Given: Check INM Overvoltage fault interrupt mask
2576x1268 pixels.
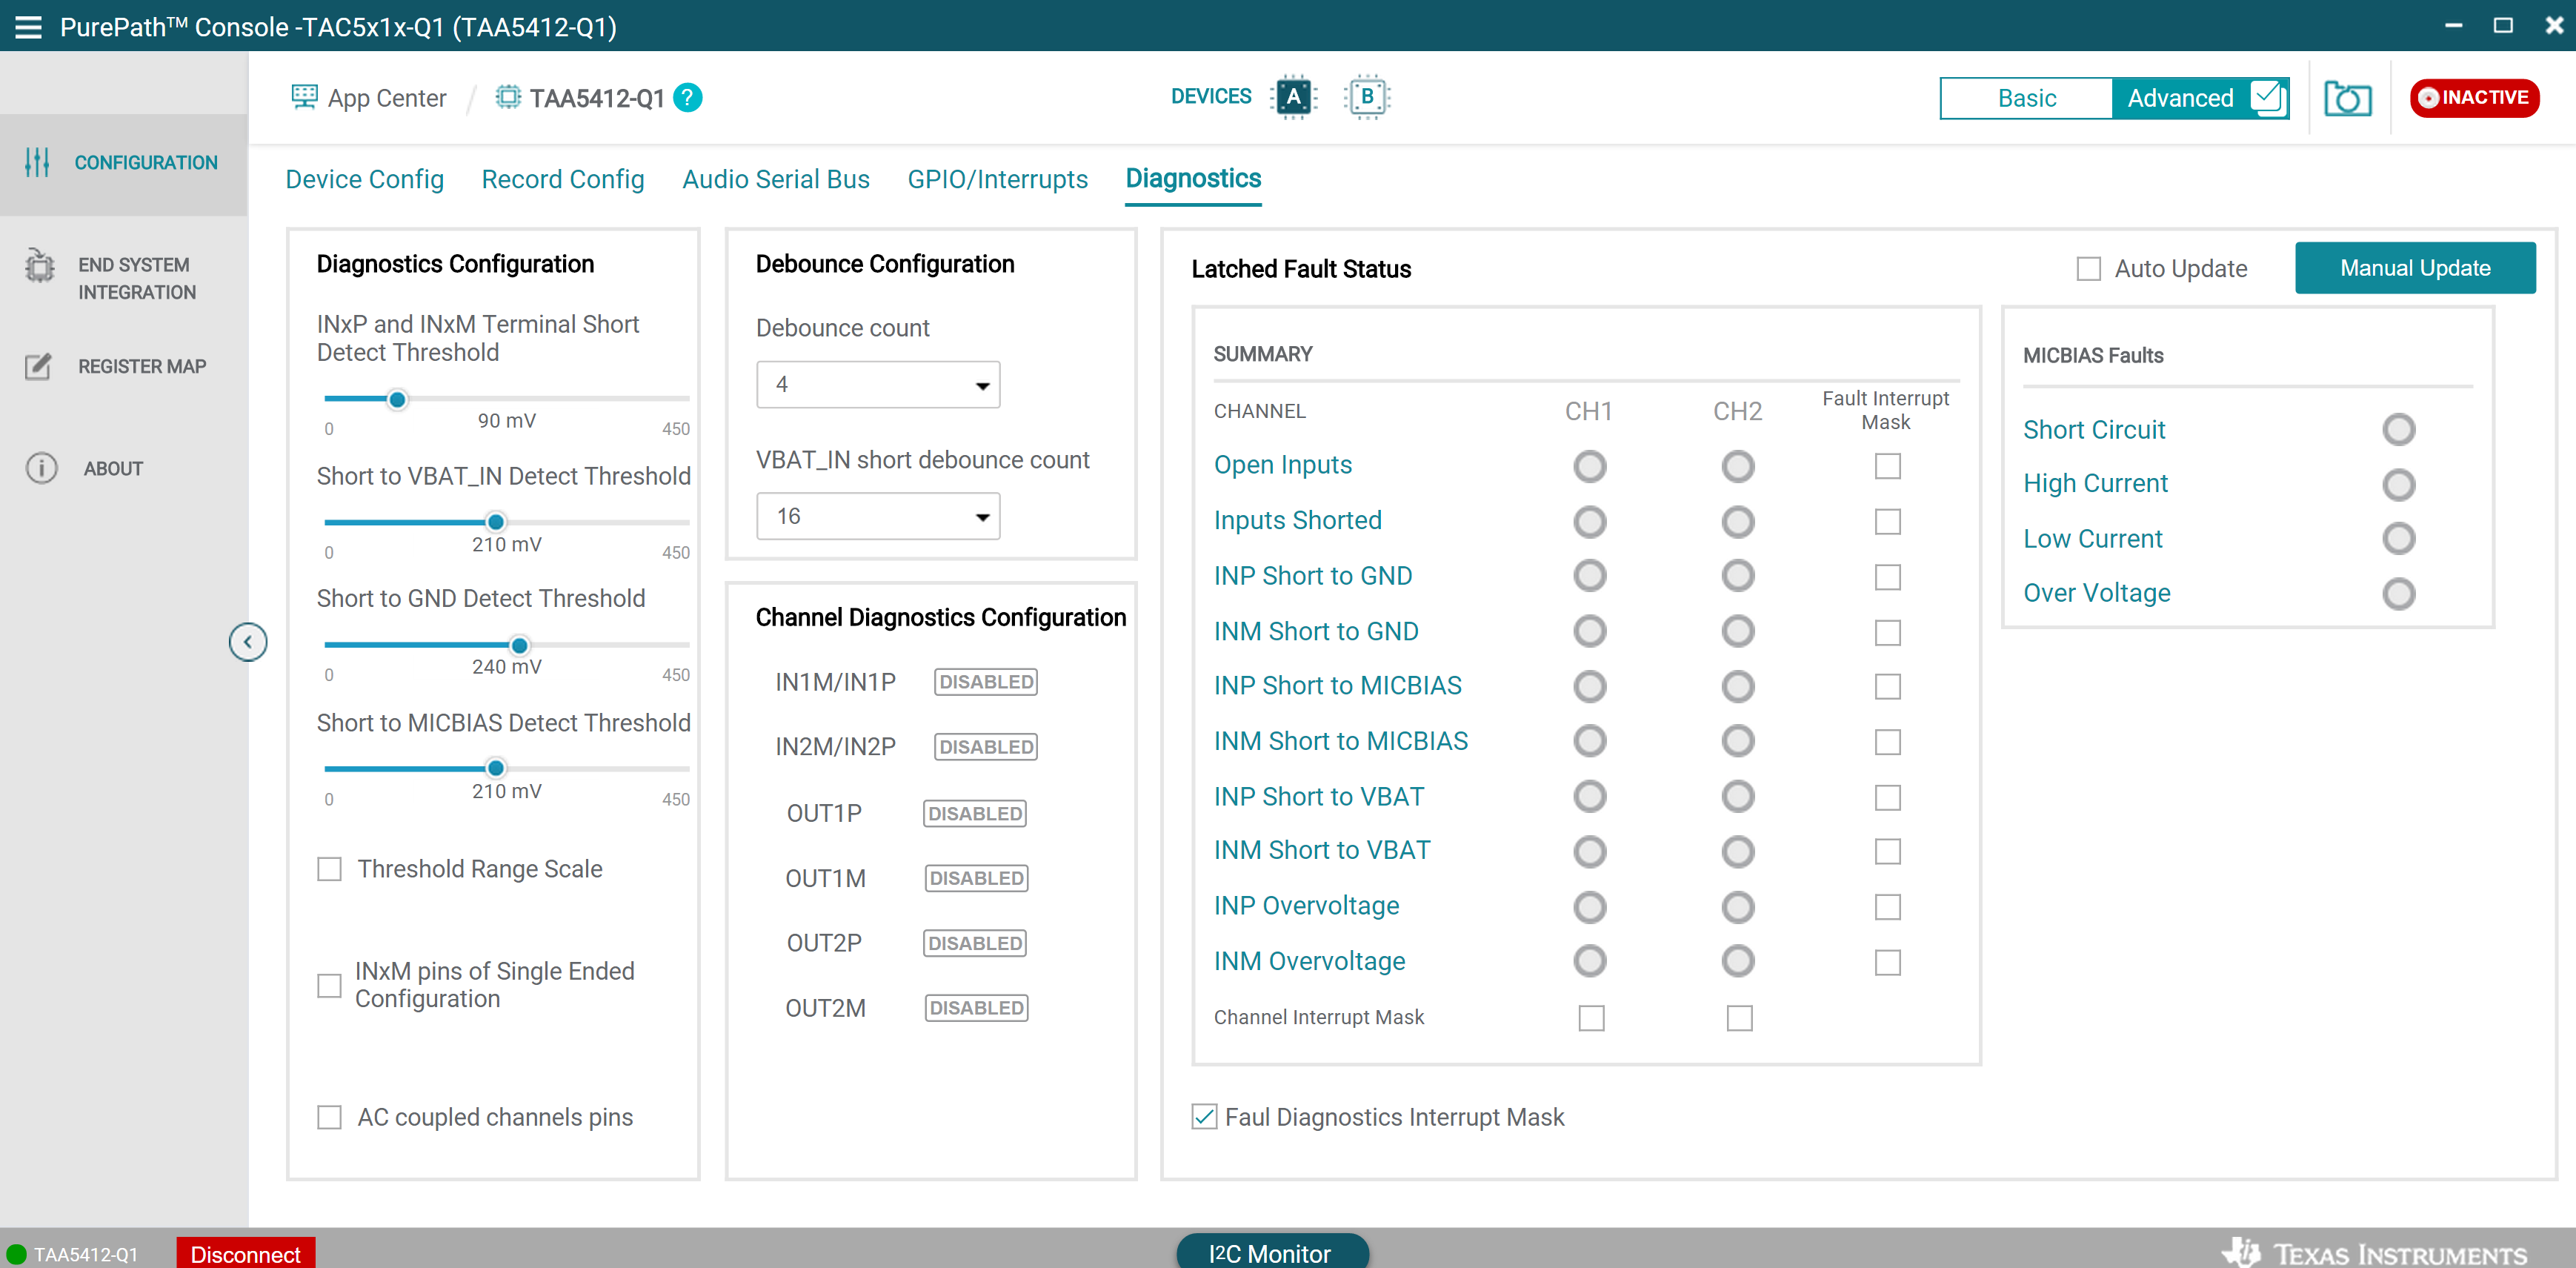Looking at the screenshot, I should pos(1887,962).
